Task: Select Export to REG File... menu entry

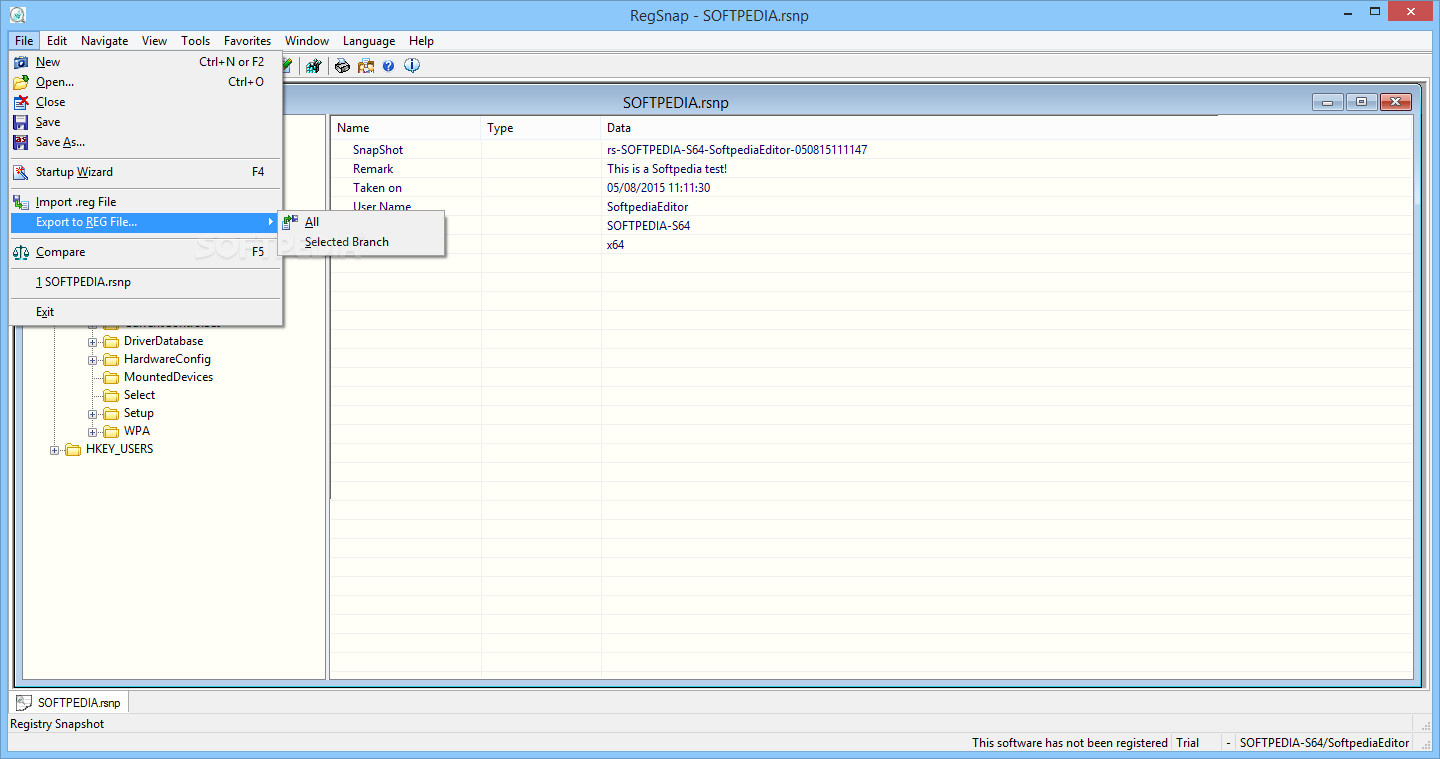Action: (146, 222)
